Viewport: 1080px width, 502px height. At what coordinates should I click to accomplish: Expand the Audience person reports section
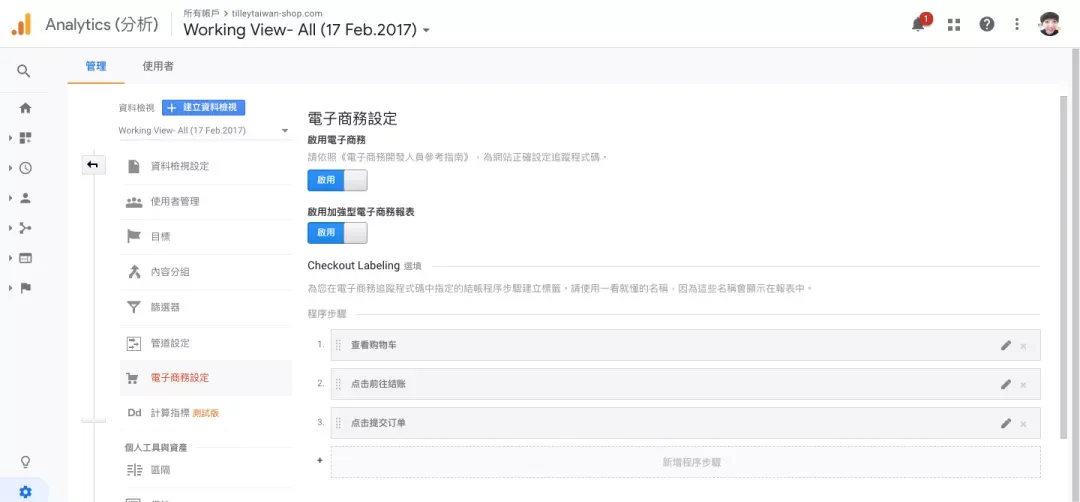pyautogui.click(x=25, y=198)
